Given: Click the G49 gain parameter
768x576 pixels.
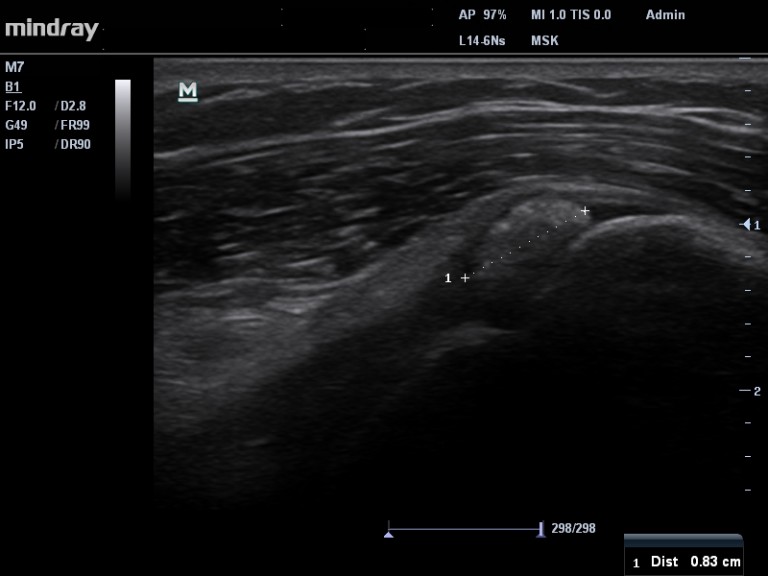Looking at the screenshot, I should coord(16,125).
